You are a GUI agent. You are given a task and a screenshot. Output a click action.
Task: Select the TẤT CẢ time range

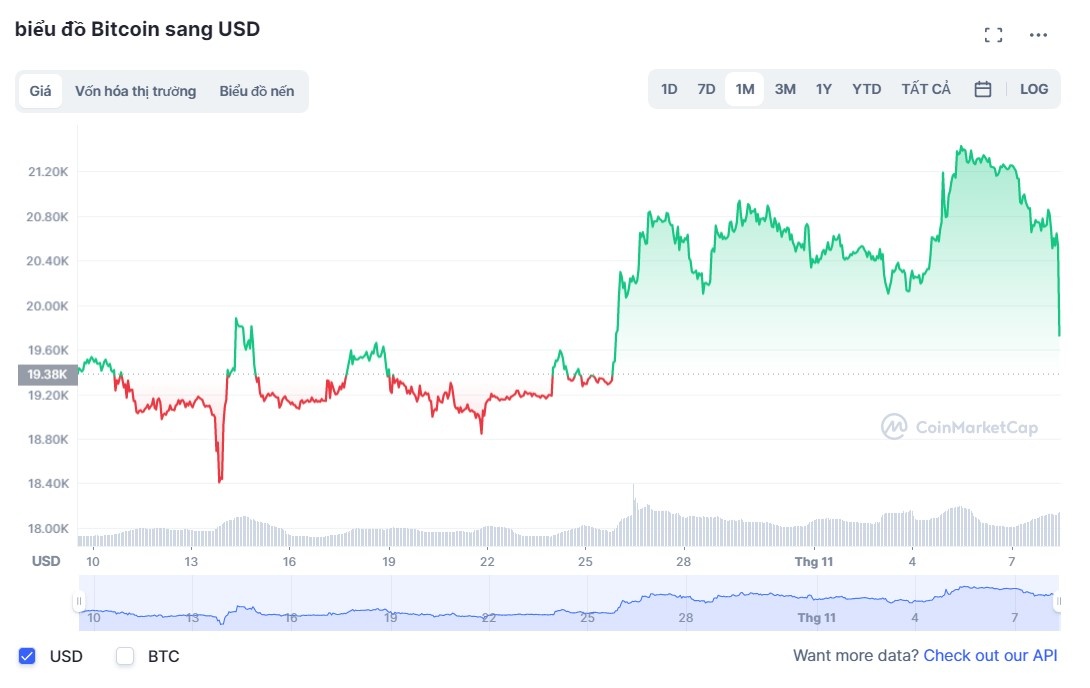click(926, 88)
